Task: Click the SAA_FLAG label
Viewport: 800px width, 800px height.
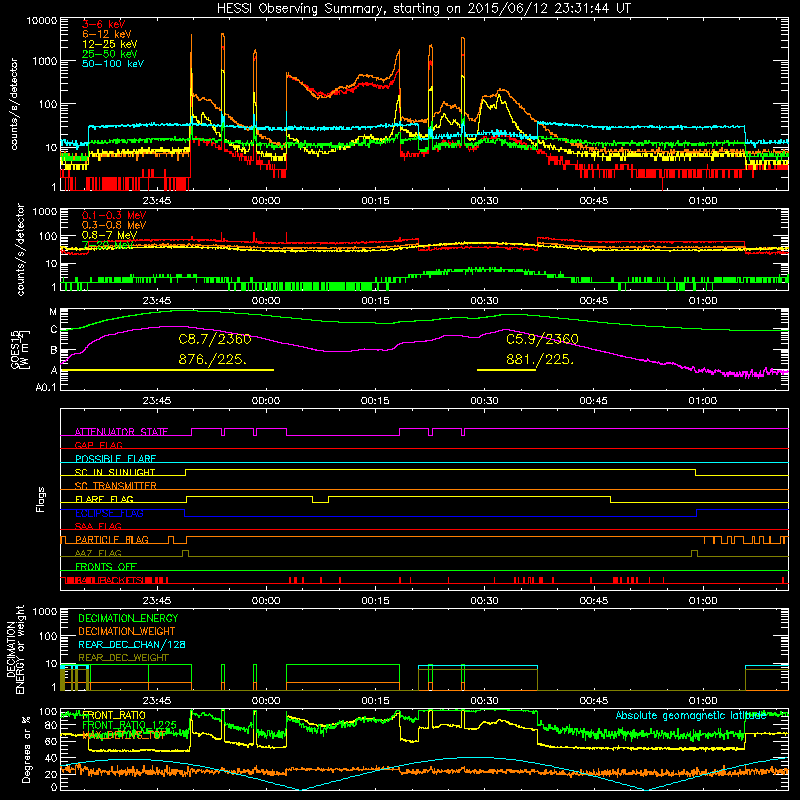Action: point(98,526)
